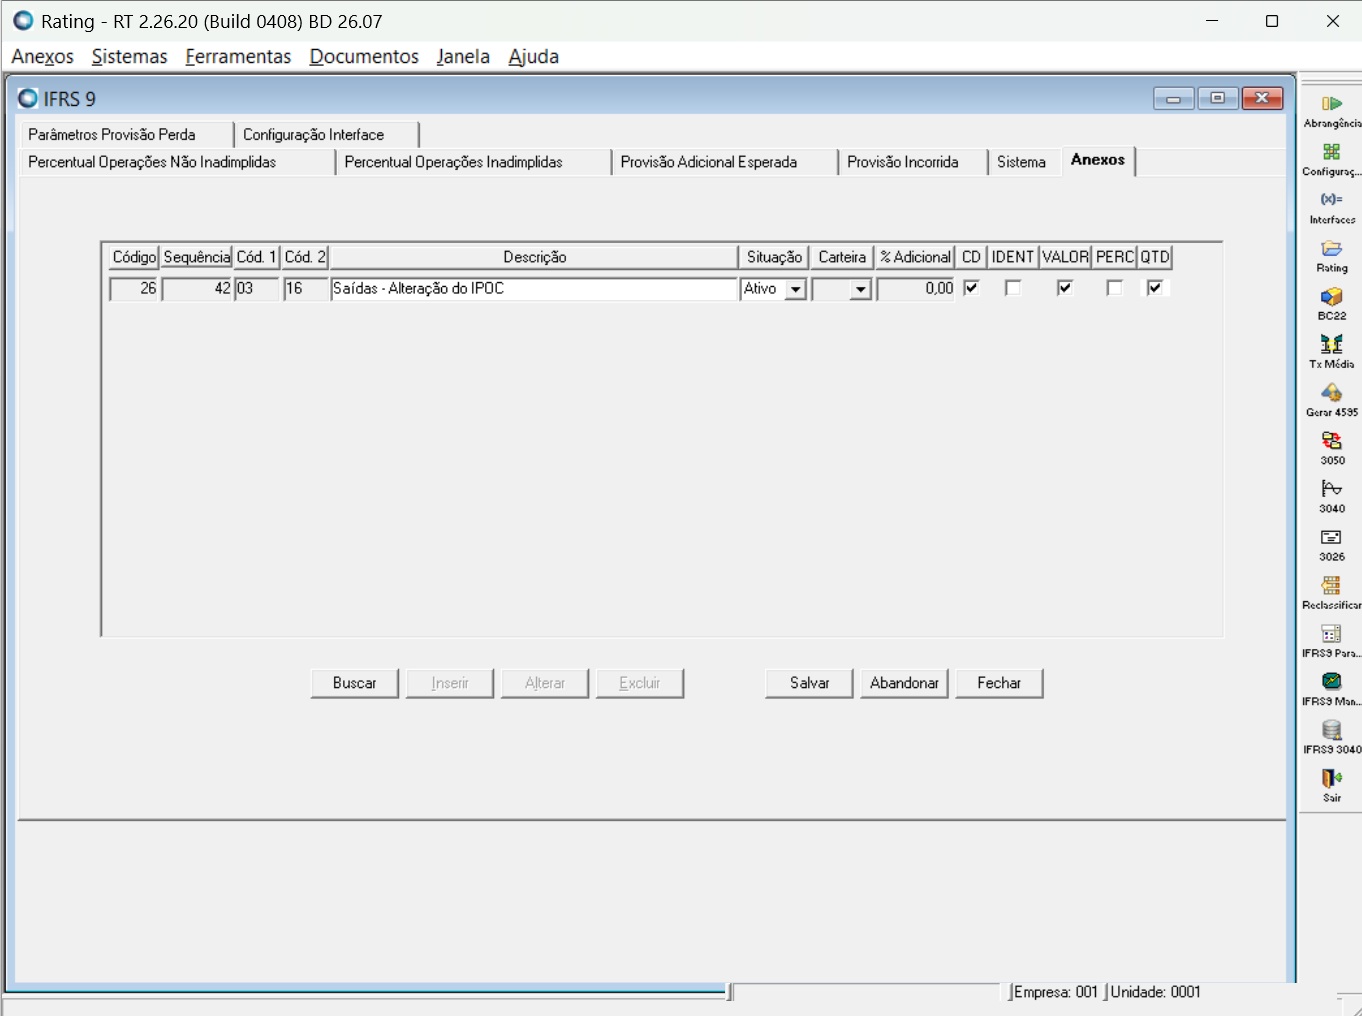Minimize the IFRS 9 inner window

click(x=1173, y=98)
